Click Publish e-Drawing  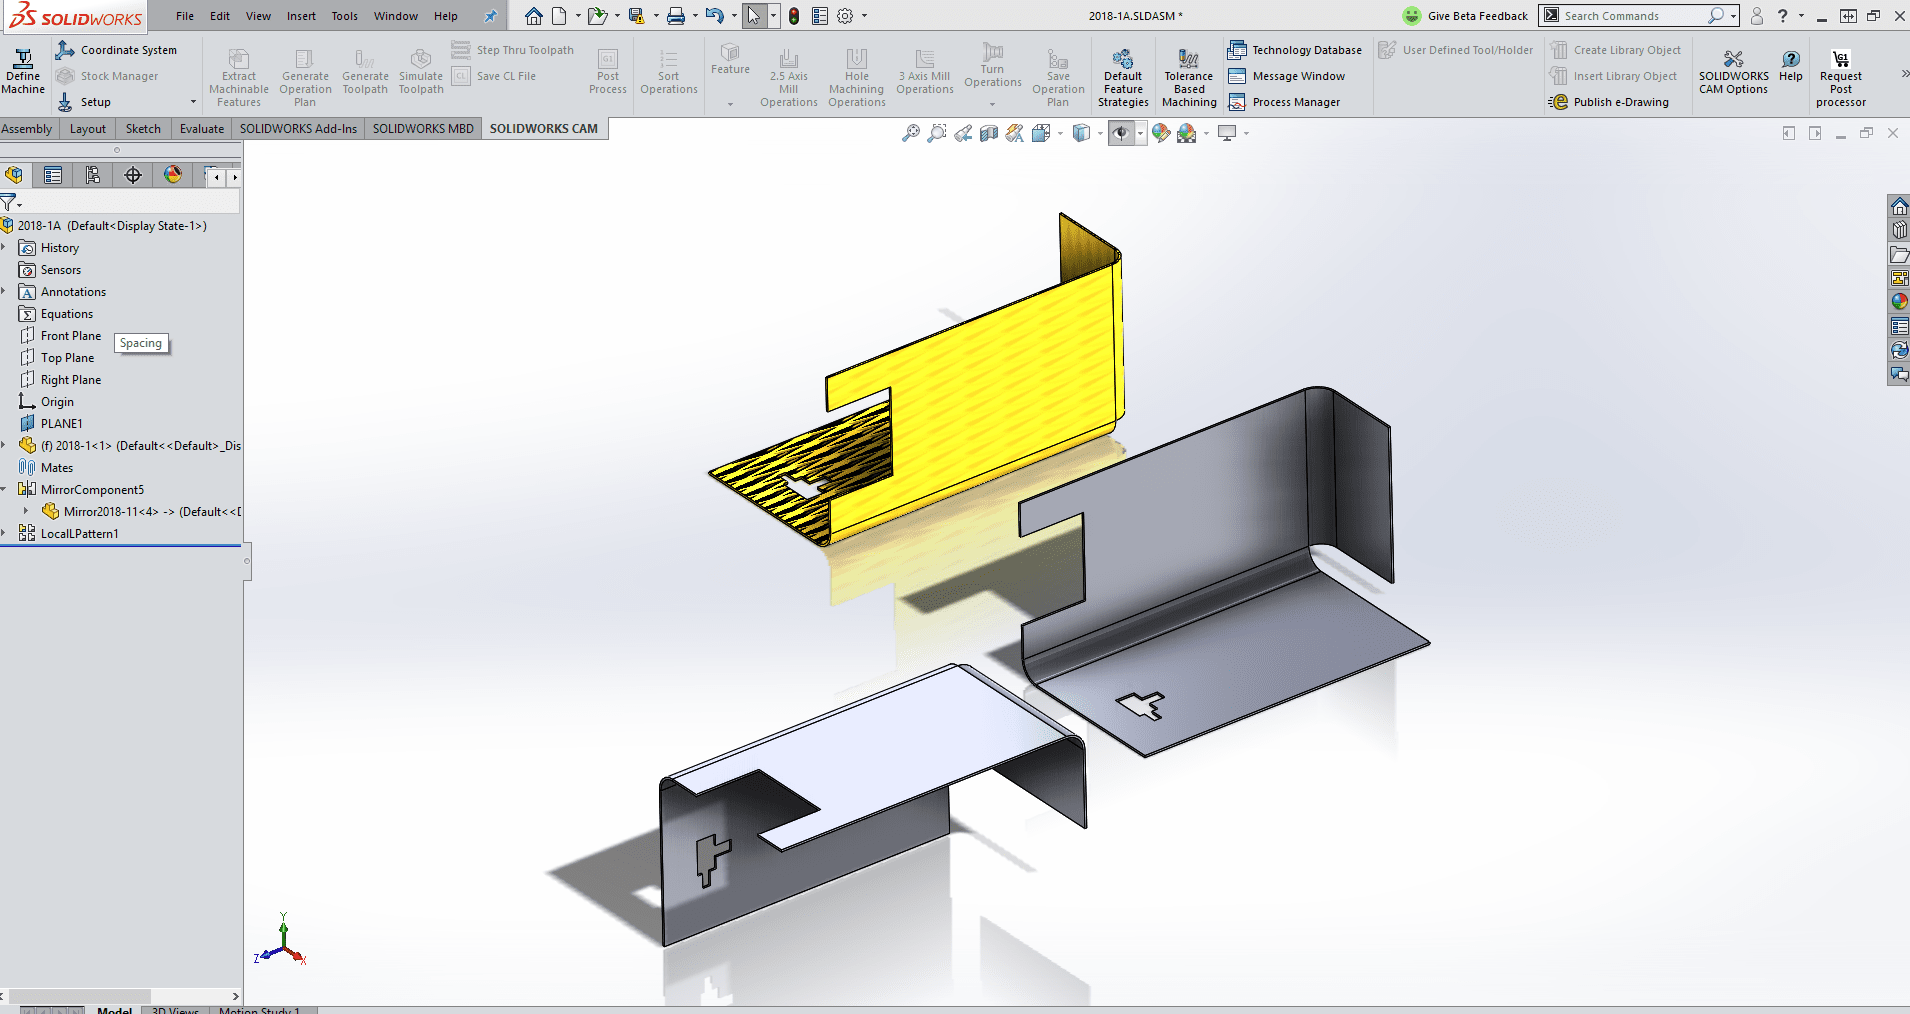1609,102
